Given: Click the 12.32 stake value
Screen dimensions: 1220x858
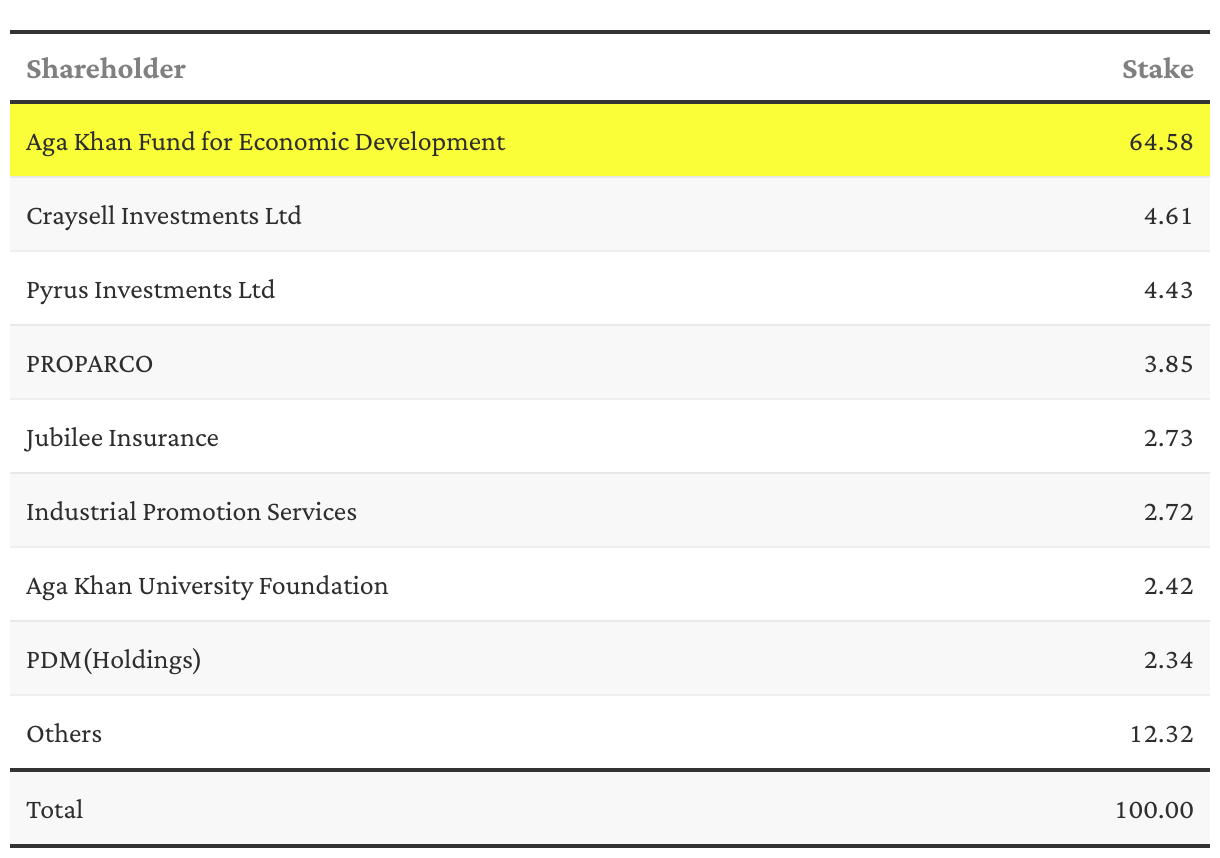Looking at the screenshot, I should pyautogui.click(x=1162, y=734).
